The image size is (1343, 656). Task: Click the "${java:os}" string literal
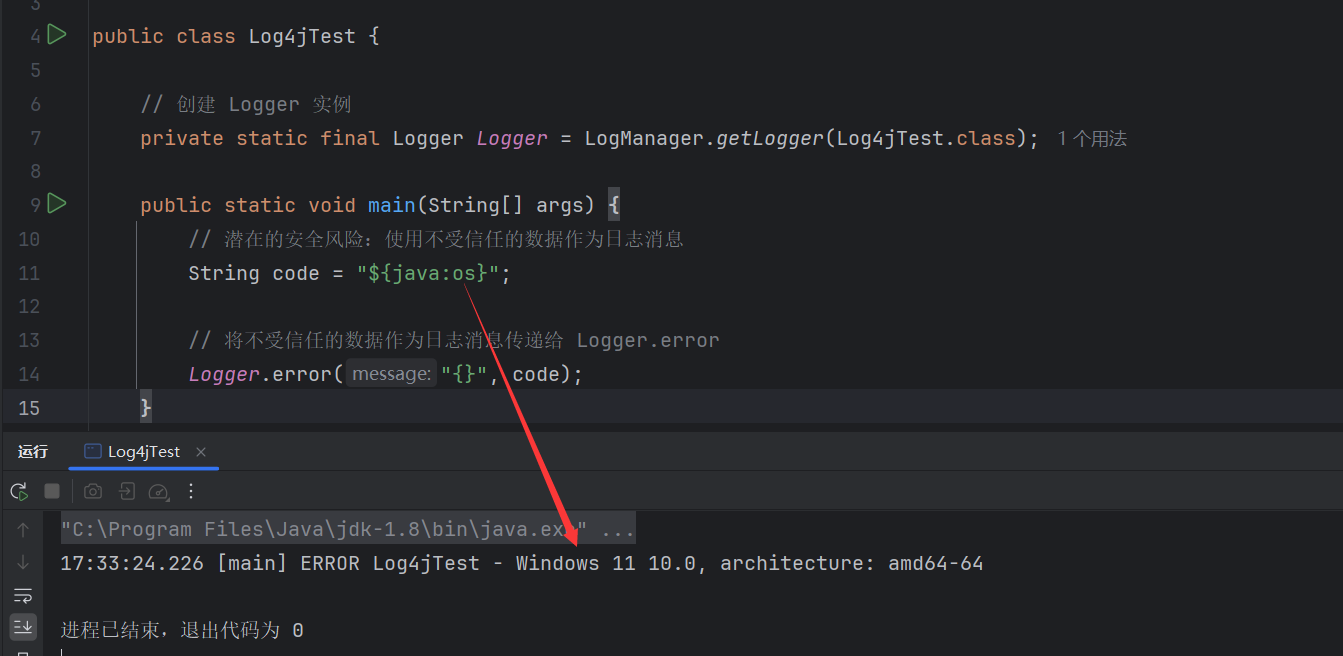coord(427,273)
